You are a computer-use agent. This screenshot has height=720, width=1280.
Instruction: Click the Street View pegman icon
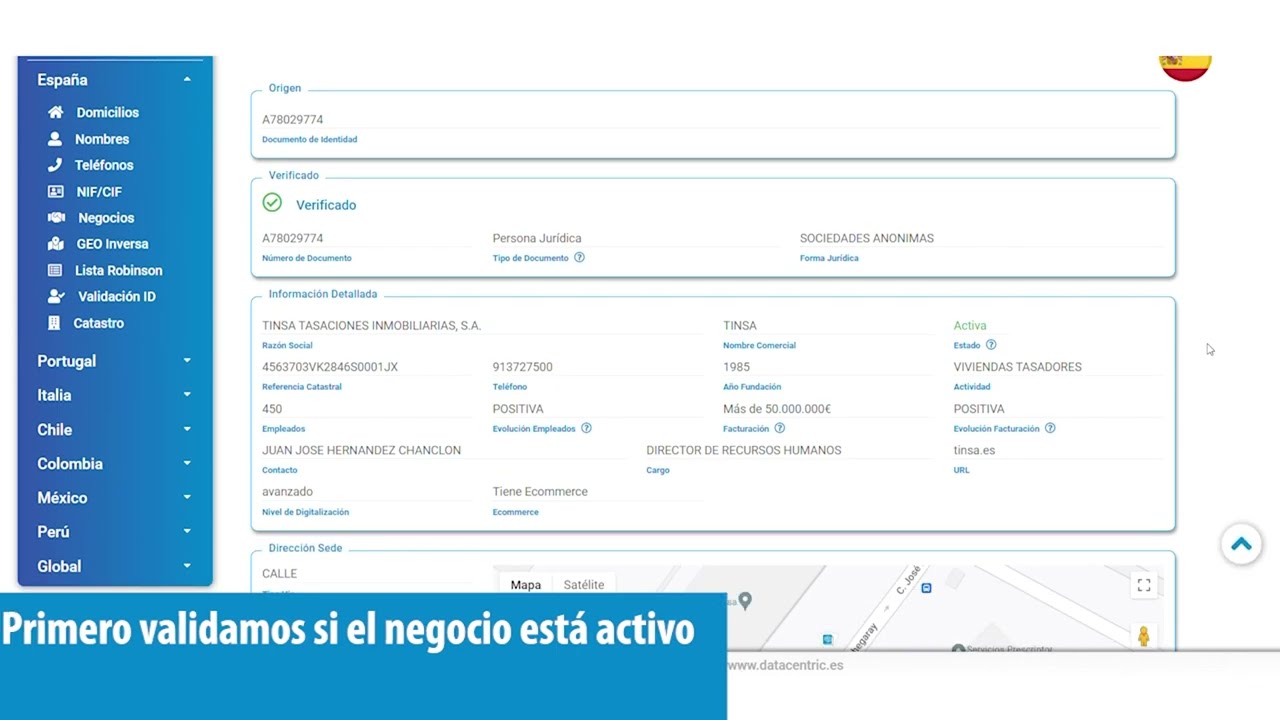[x=1144, y=636]
